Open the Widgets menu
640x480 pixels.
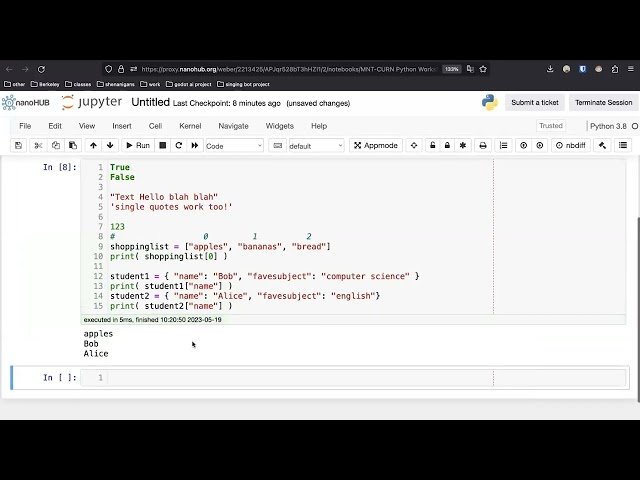click(280, 126)
